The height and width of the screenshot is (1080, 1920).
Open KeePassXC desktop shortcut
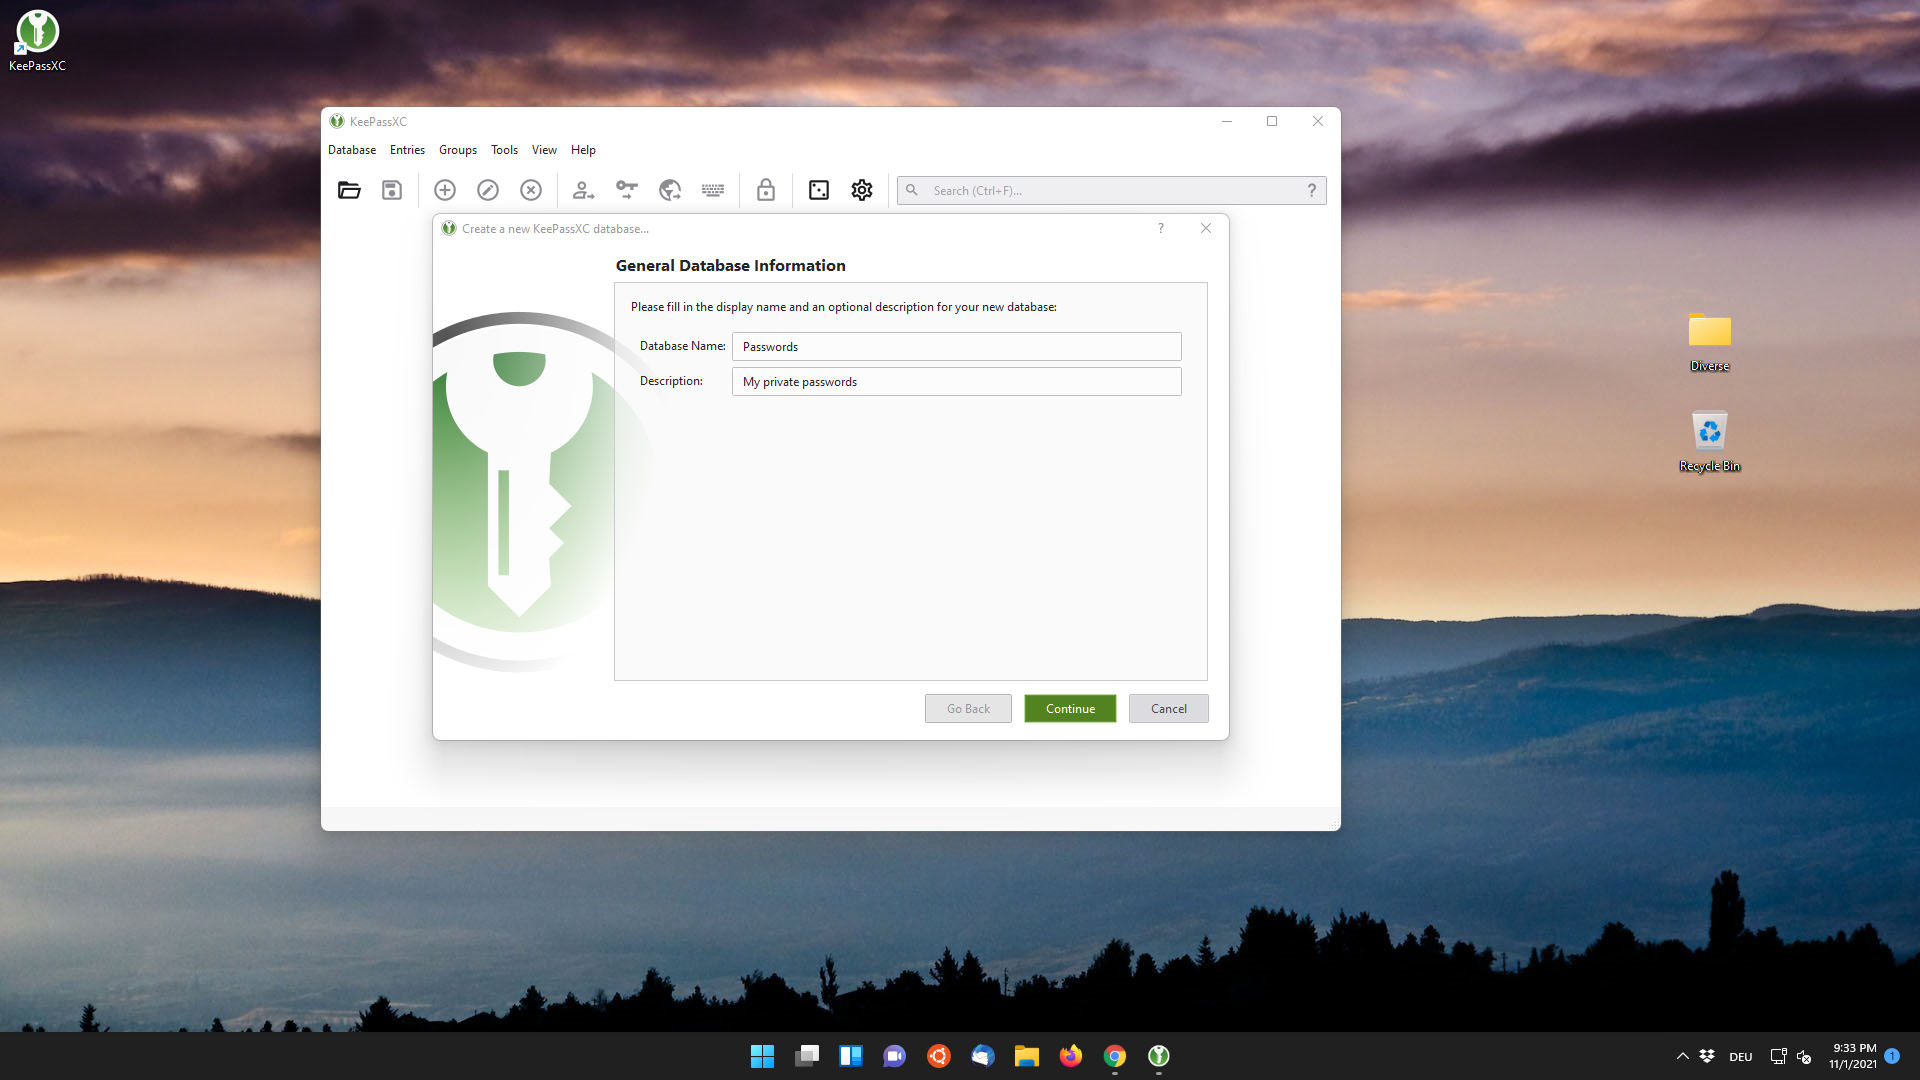(x=37, y=40)
